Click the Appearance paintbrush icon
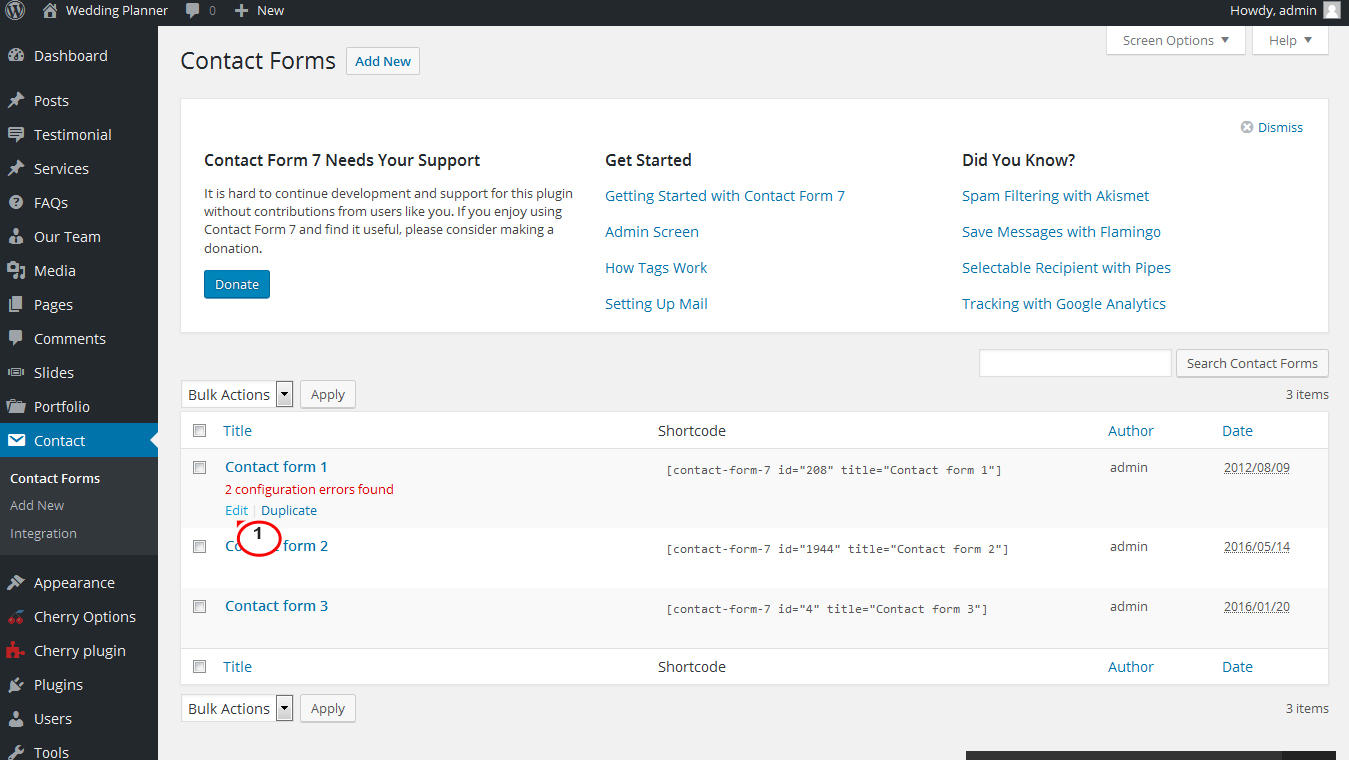The height and width of the screenshot is (760, 1349). point(16,583)
